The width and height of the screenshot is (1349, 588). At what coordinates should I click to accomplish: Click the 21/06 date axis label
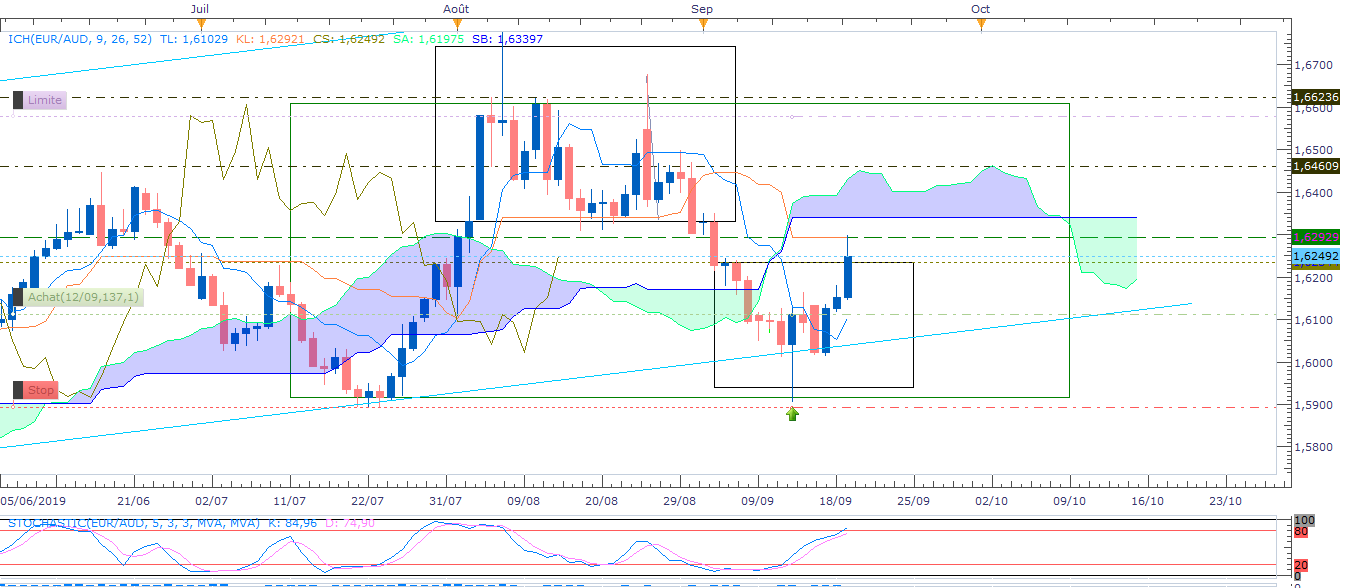(133, 500)
